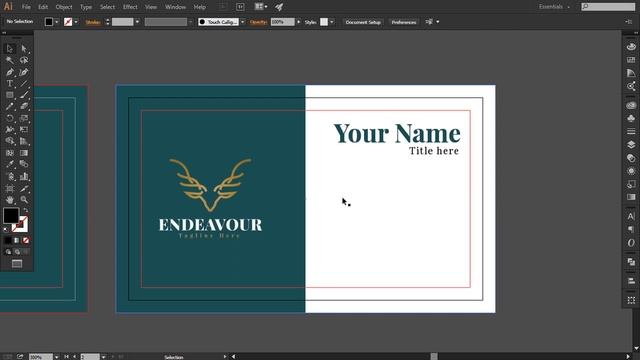This screenshot has height=360, width=640.
Task: Select the Lasso tool
Action: [x=24, y=60]
